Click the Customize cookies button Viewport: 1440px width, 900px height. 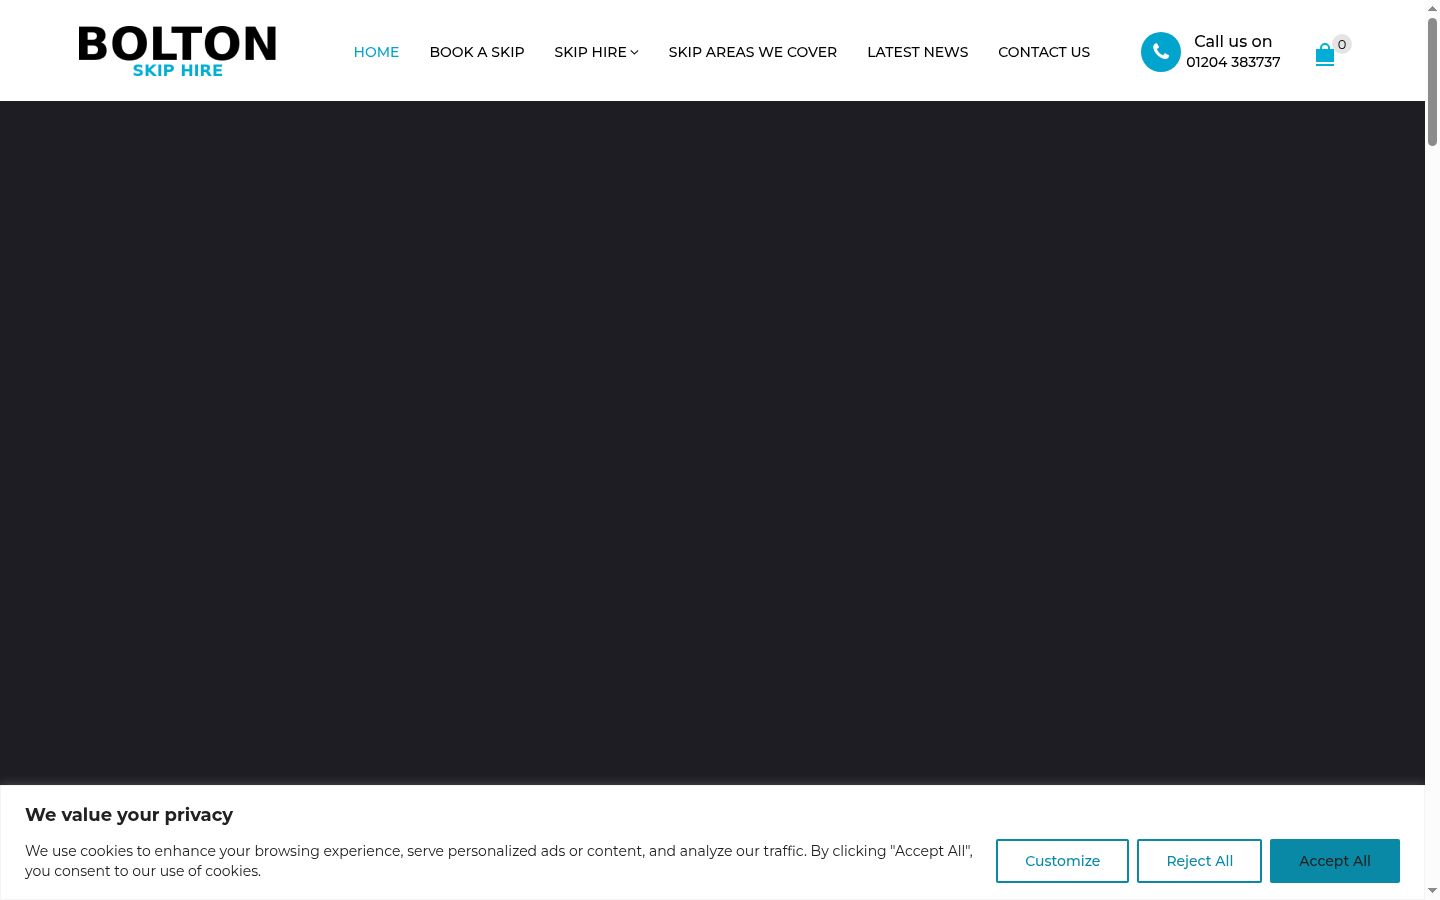(1062, 861)
